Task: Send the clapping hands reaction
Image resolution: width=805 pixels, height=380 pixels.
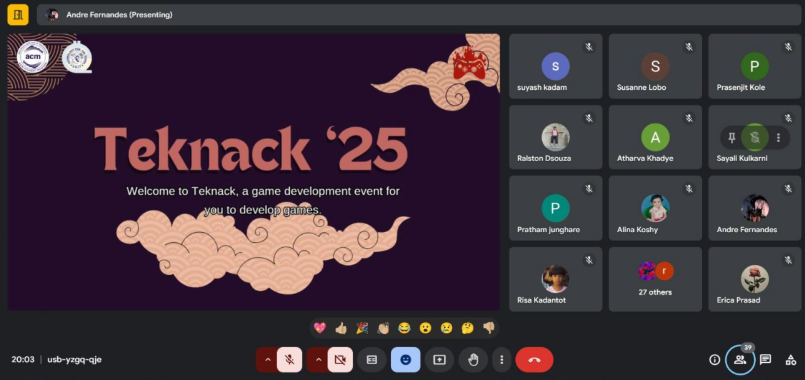Action: 383,328
